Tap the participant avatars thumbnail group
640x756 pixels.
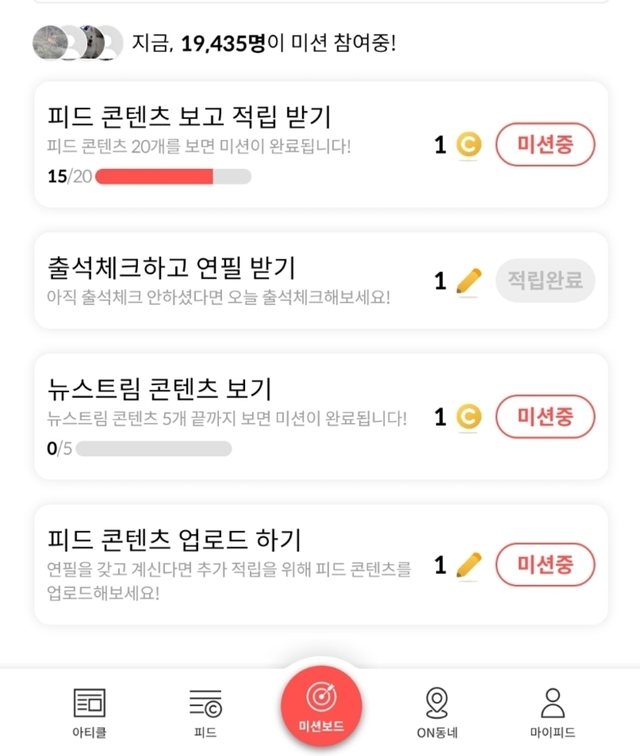(77, 43)
